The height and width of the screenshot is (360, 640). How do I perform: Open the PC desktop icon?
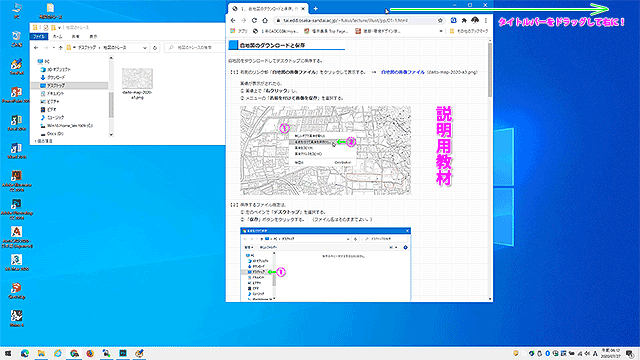point(16,11)
